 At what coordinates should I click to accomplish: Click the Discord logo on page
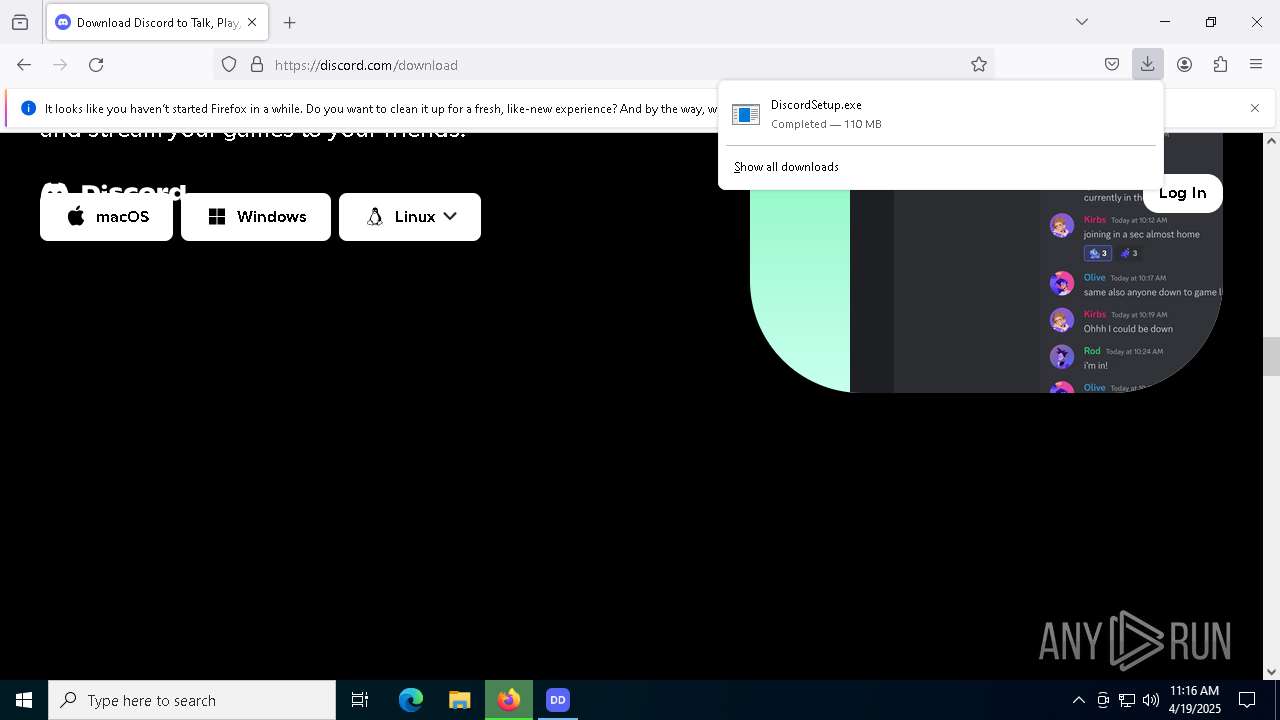click(x=114, y=190)
